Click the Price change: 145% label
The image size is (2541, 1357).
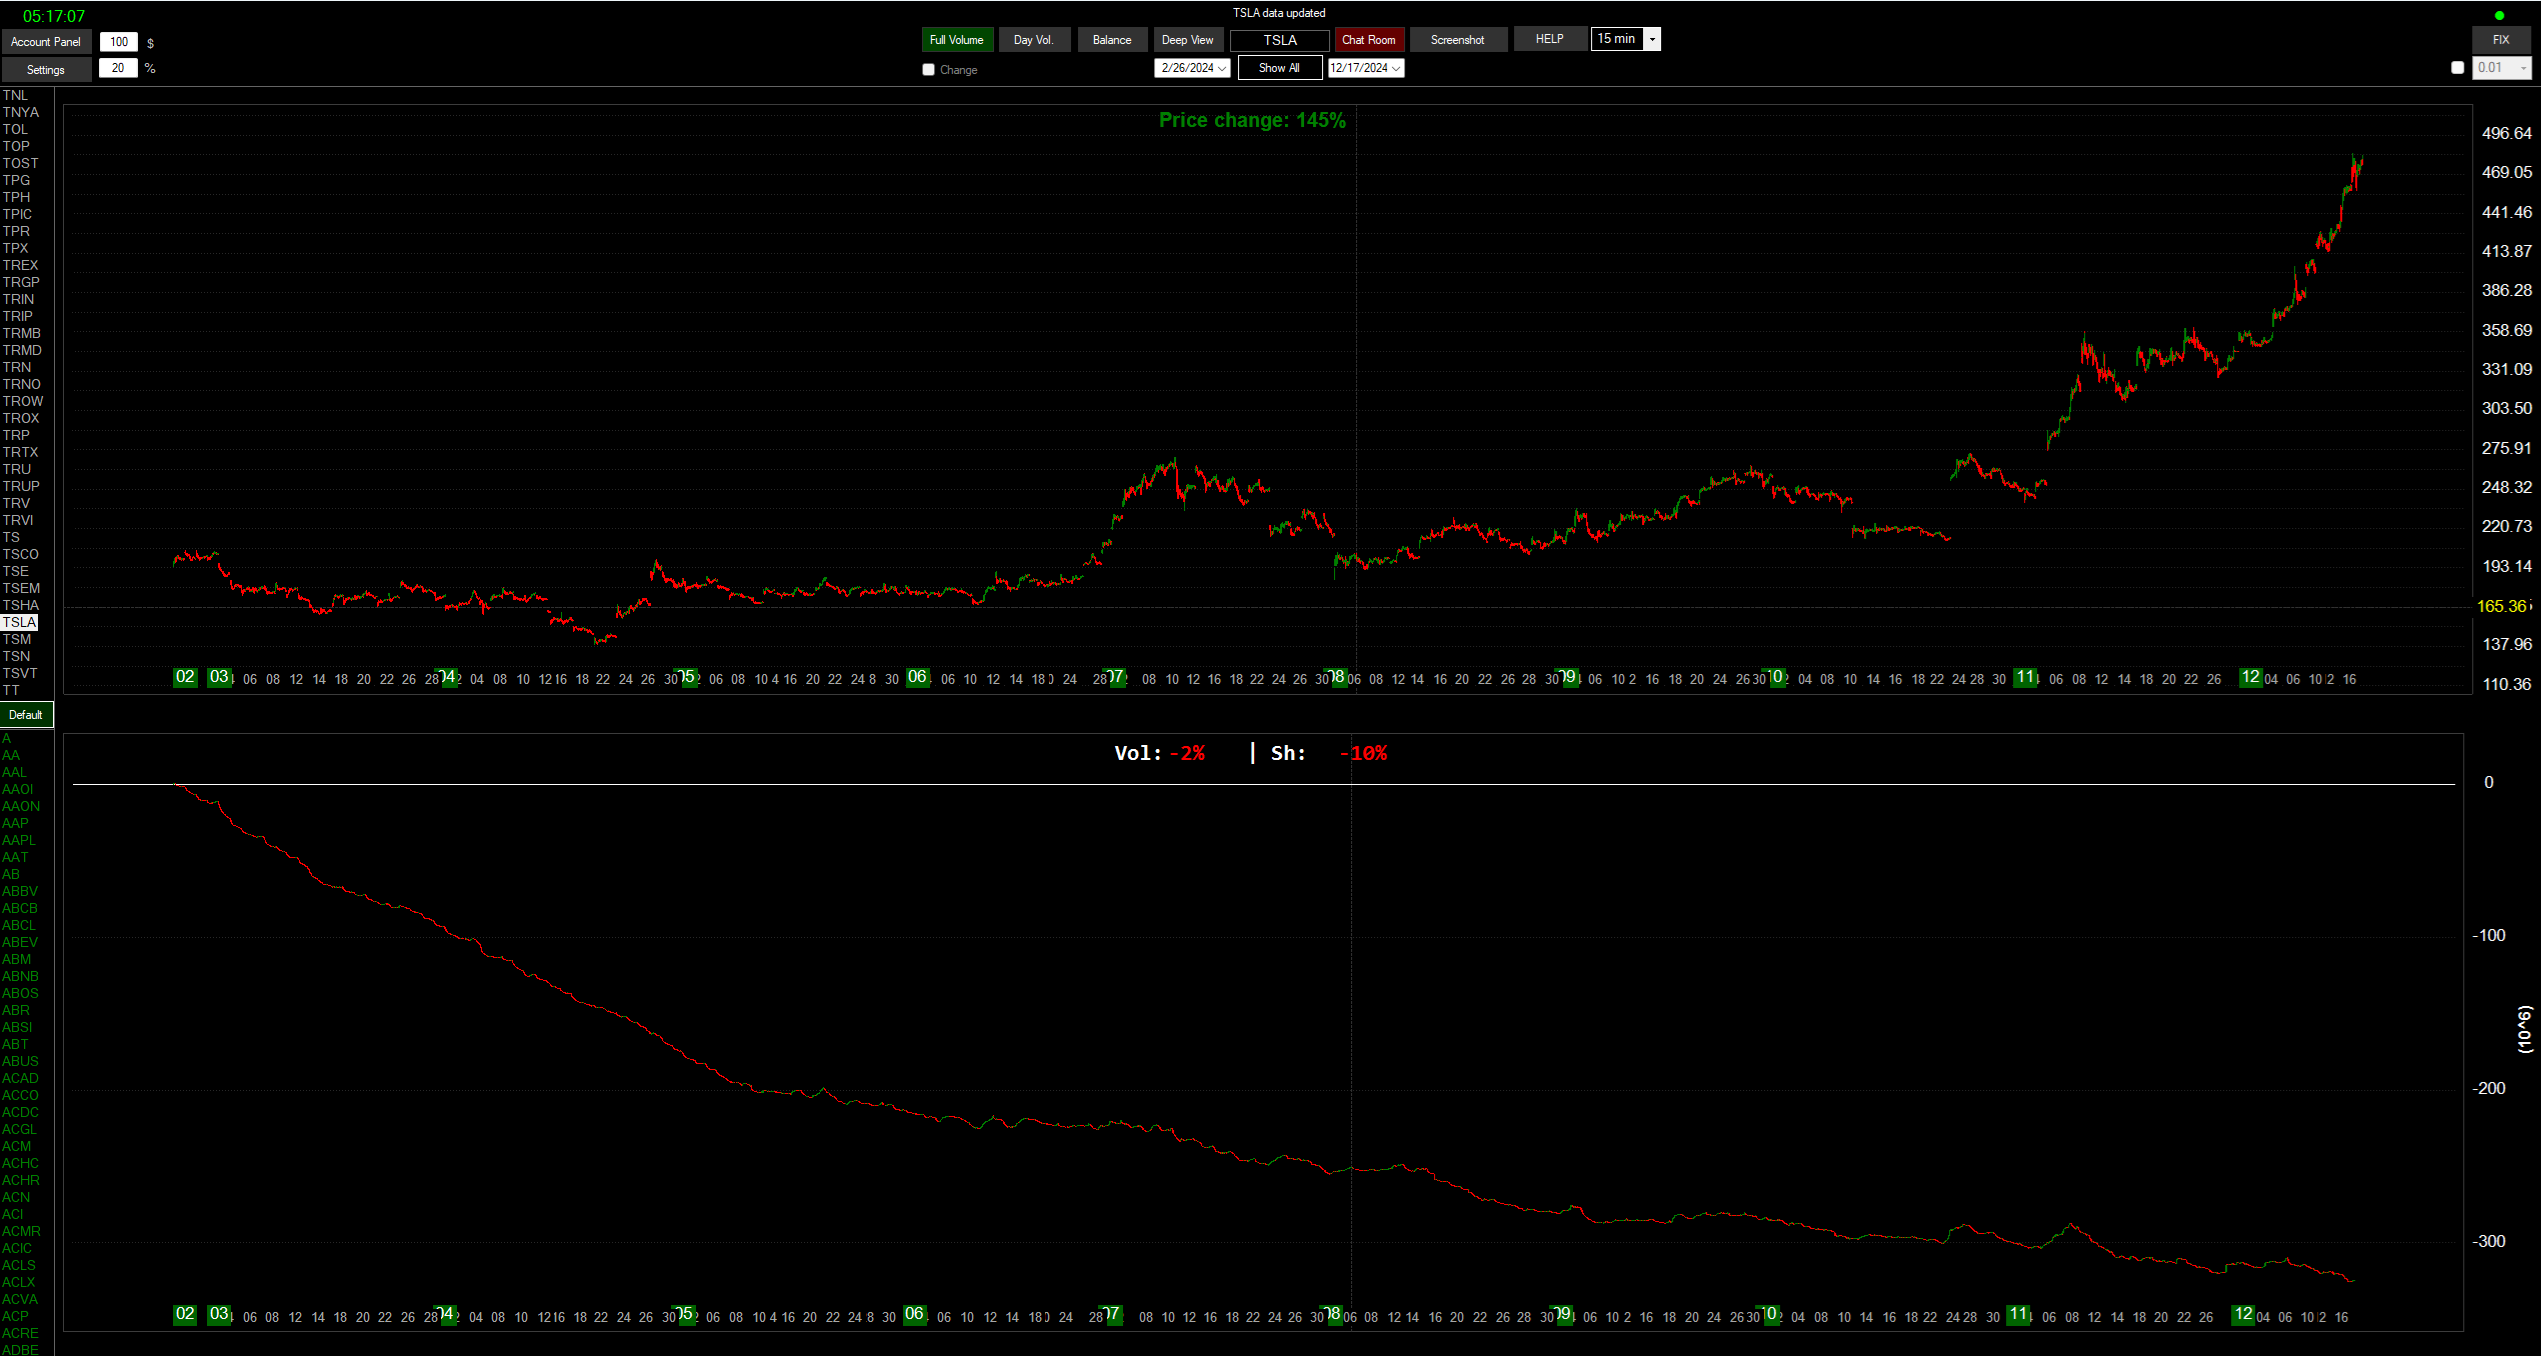coord(1252,120)
